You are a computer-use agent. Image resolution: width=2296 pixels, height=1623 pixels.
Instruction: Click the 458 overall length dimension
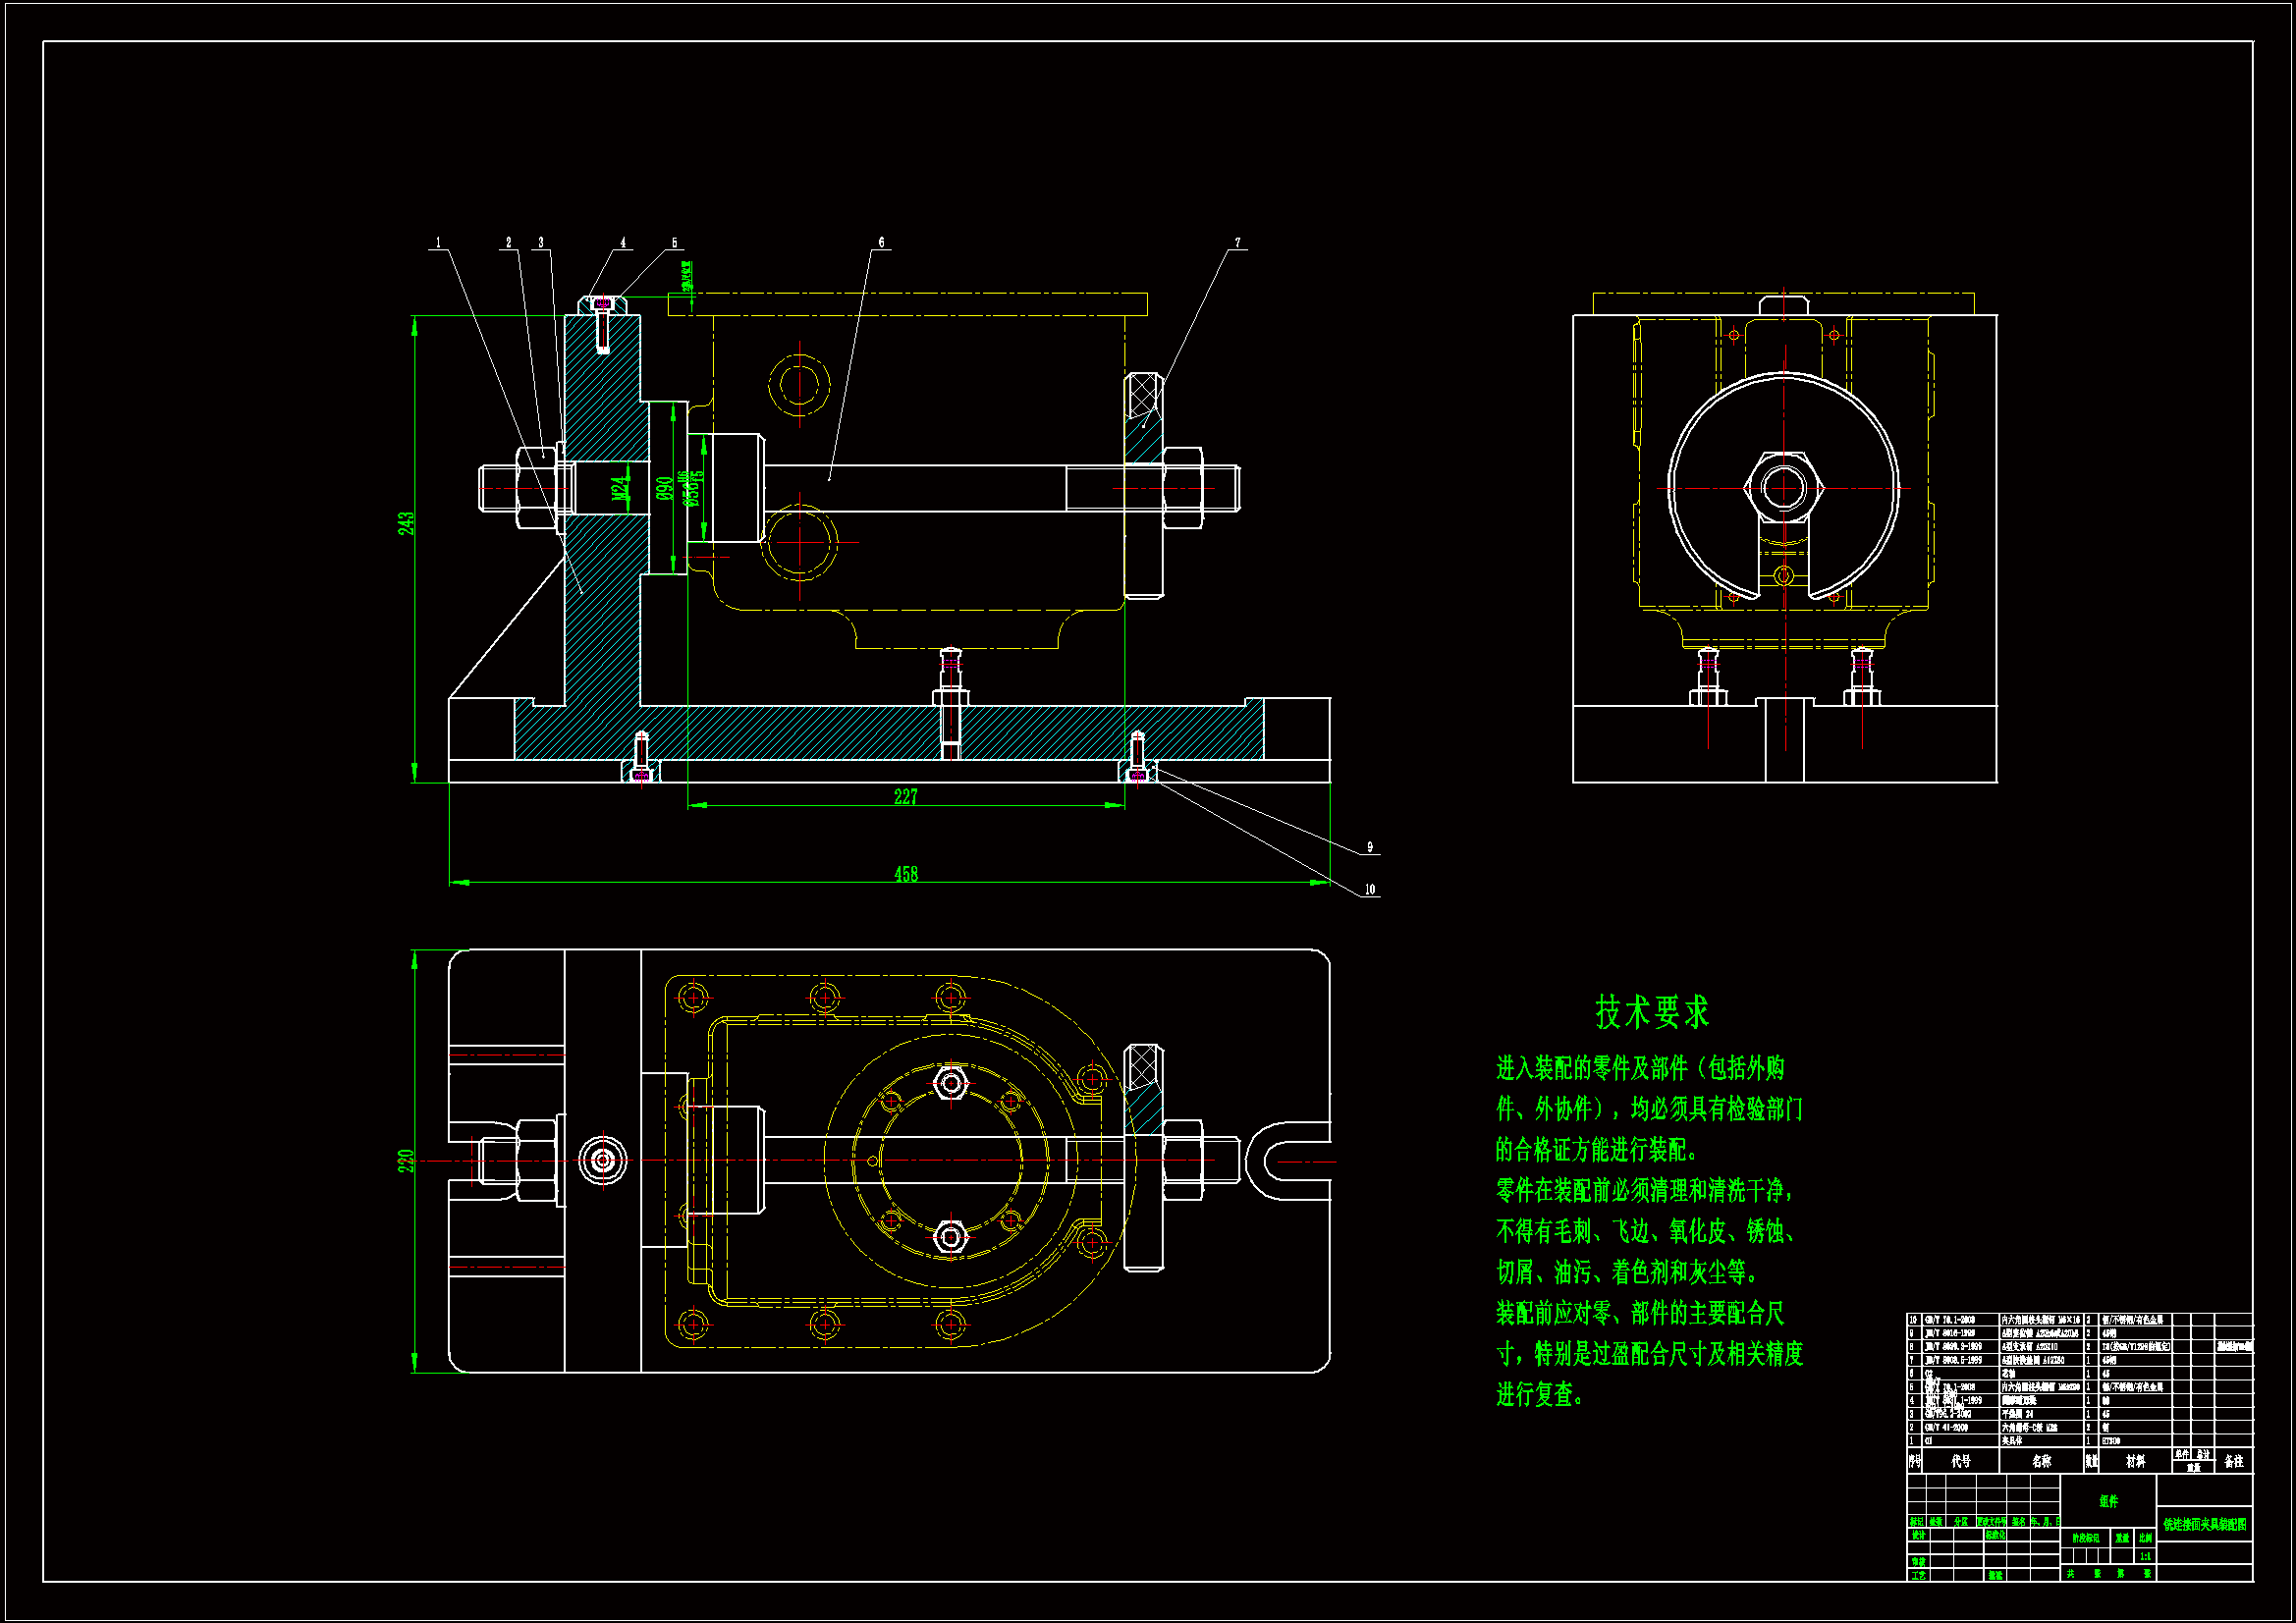click(x=905, y=874)
